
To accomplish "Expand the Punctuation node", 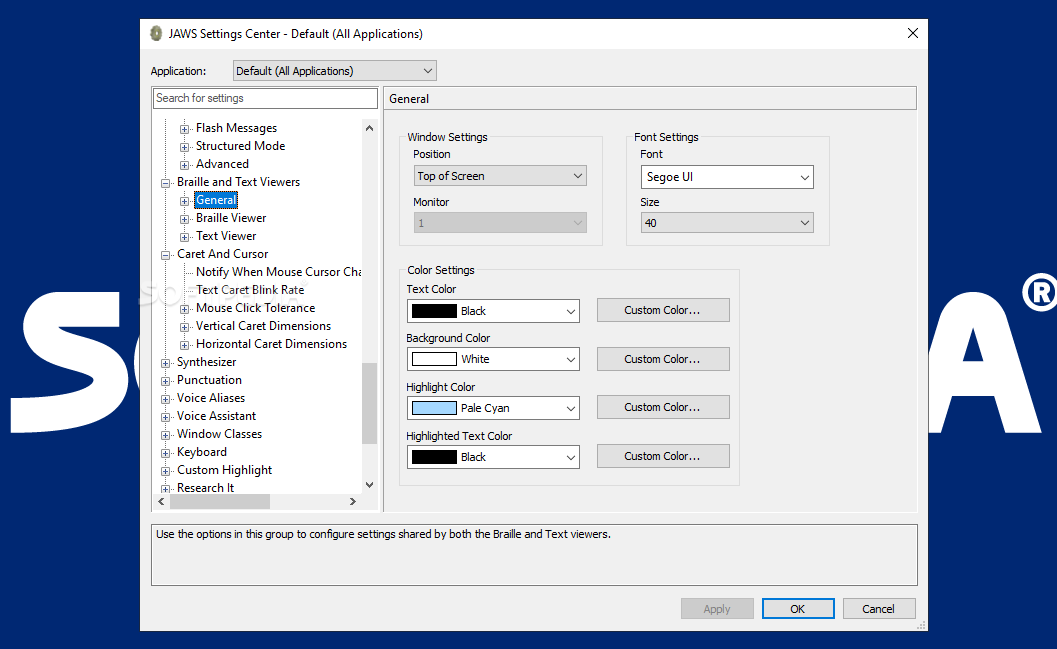I will point(165,381).
